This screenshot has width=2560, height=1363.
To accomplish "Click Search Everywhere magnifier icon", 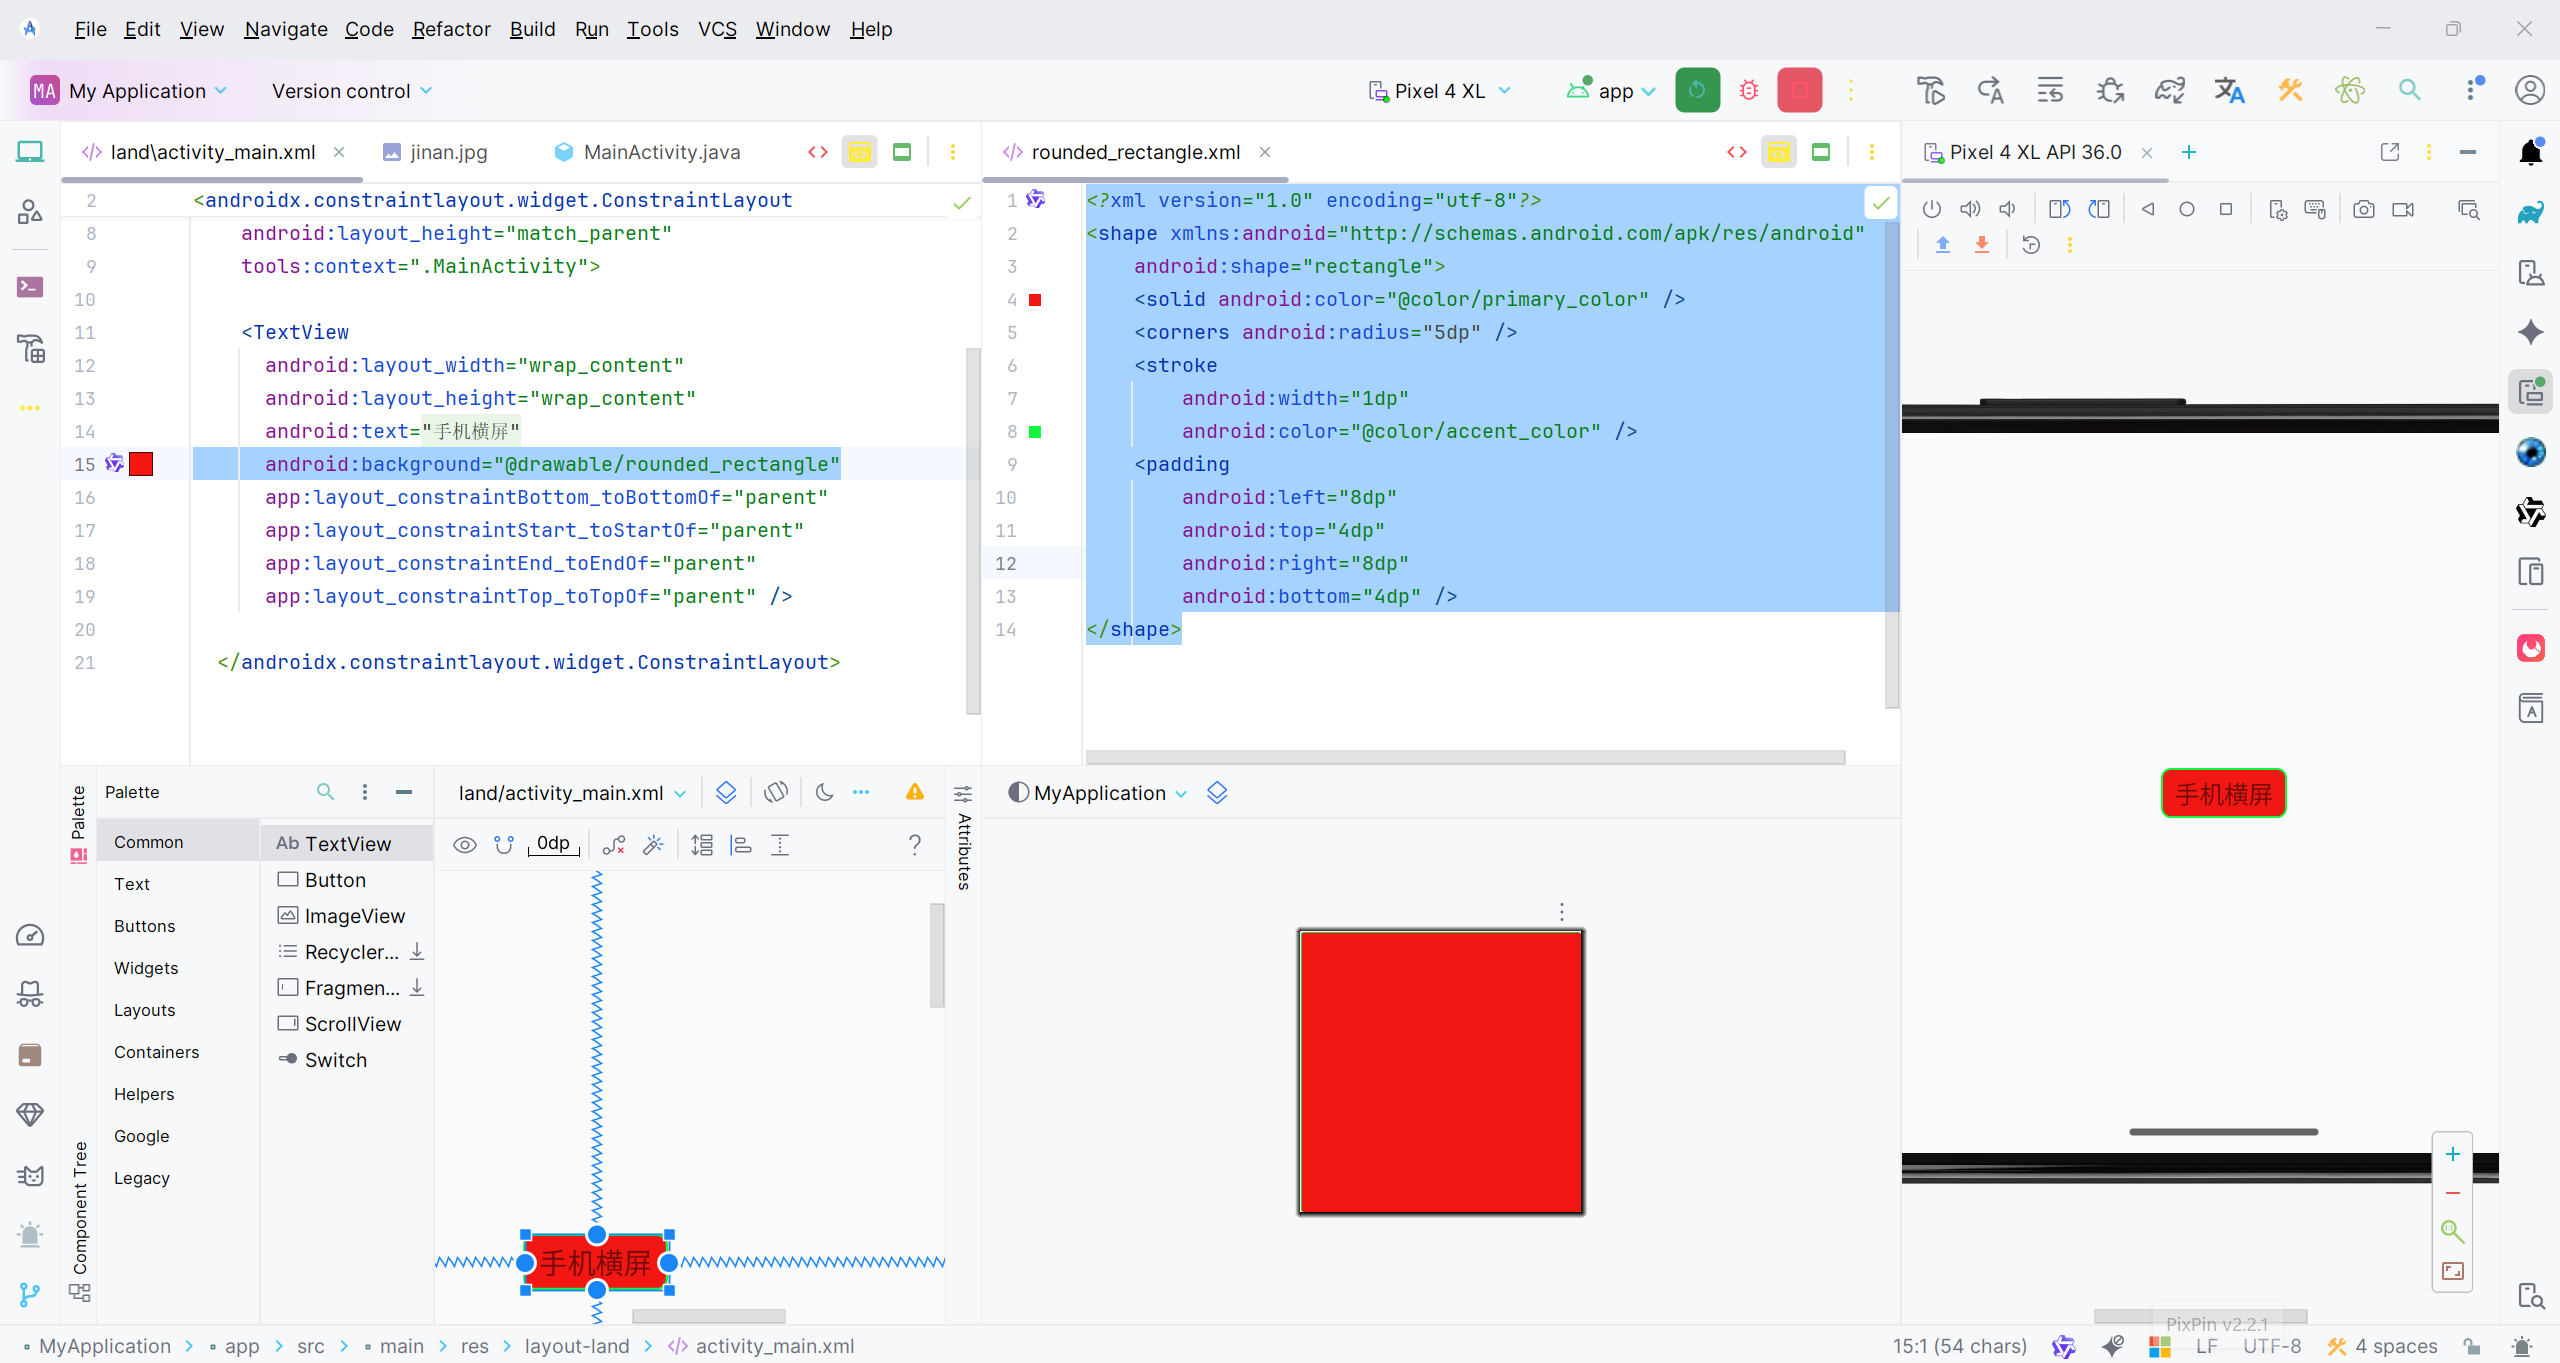I will pyautogui.click(x=2410, y=91).
